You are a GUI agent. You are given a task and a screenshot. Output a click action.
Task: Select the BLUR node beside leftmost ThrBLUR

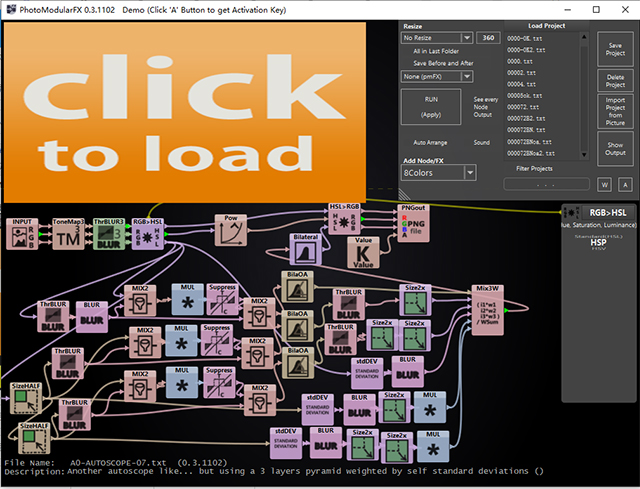92,317
